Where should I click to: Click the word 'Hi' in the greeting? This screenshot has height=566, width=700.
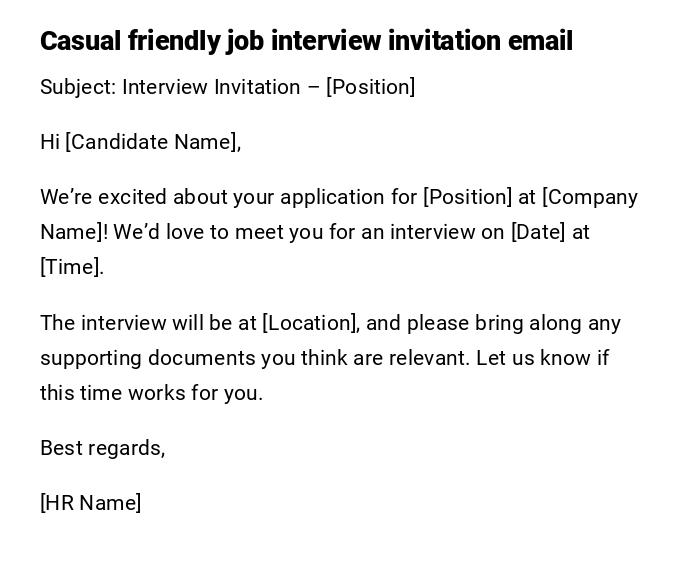point(50,142)
